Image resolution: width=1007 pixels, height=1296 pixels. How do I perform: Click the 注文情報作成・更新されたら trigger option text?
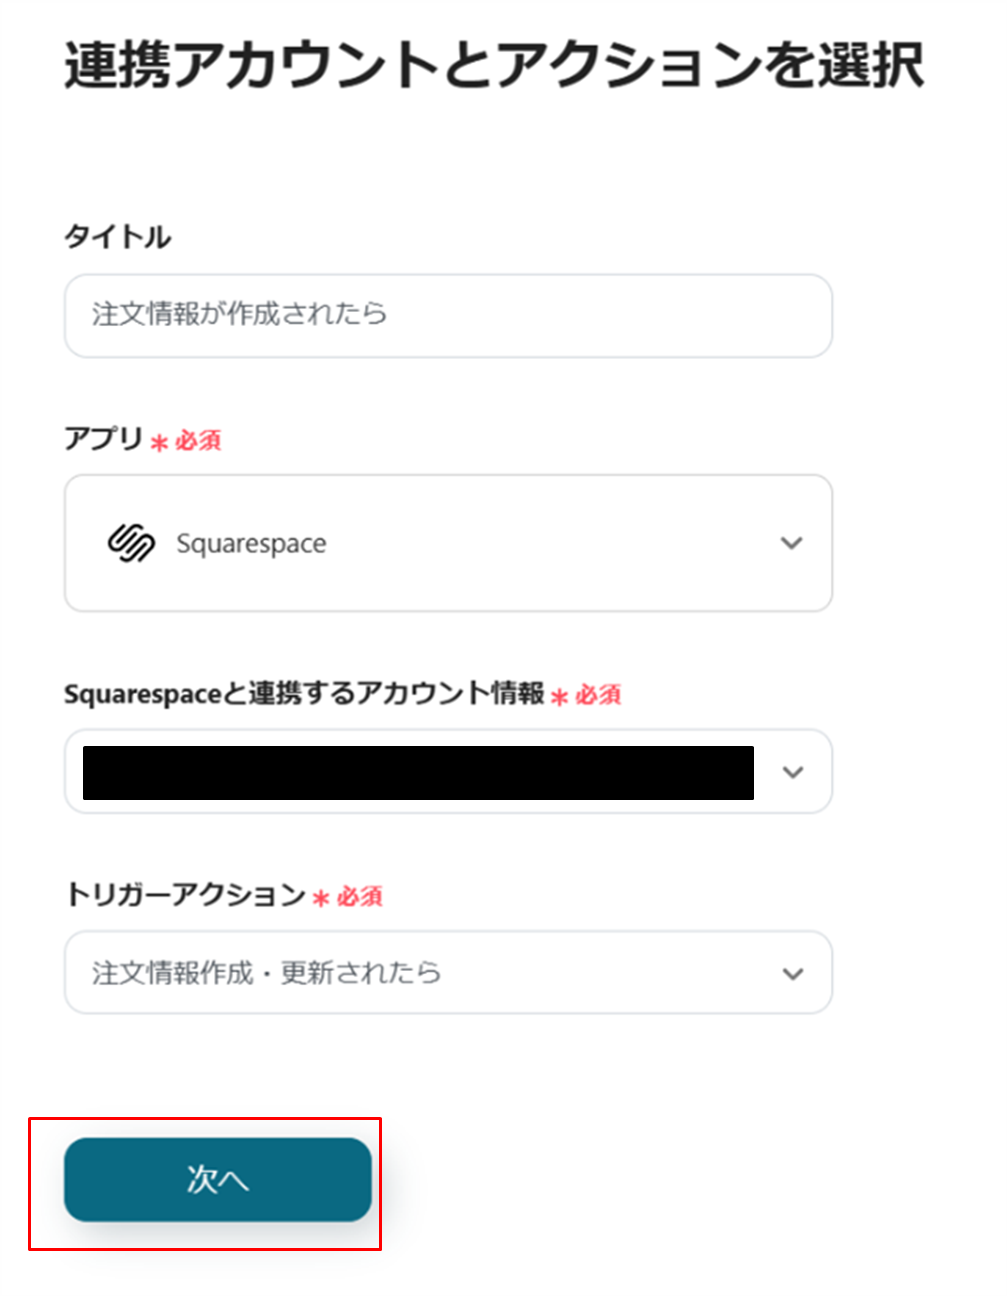pyautogui.click(x=266, y=973)
